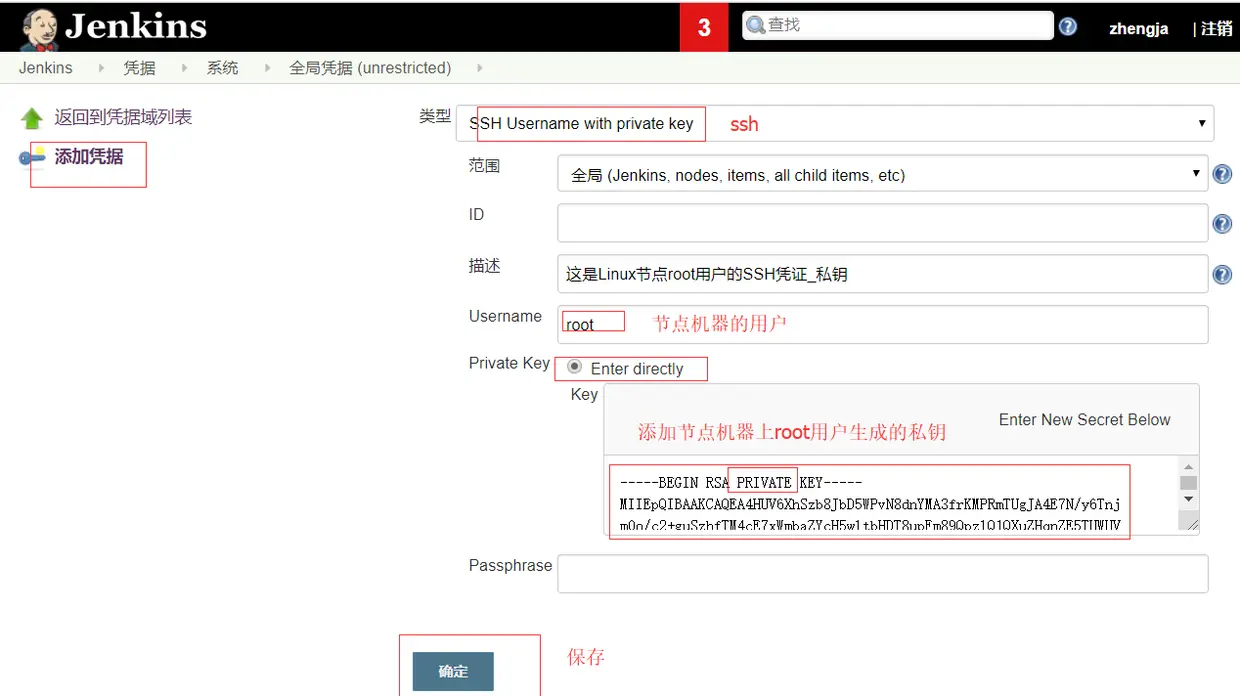Click the 确定 save button
This screenshot has height=696, width=1240.
click(453, 671)
